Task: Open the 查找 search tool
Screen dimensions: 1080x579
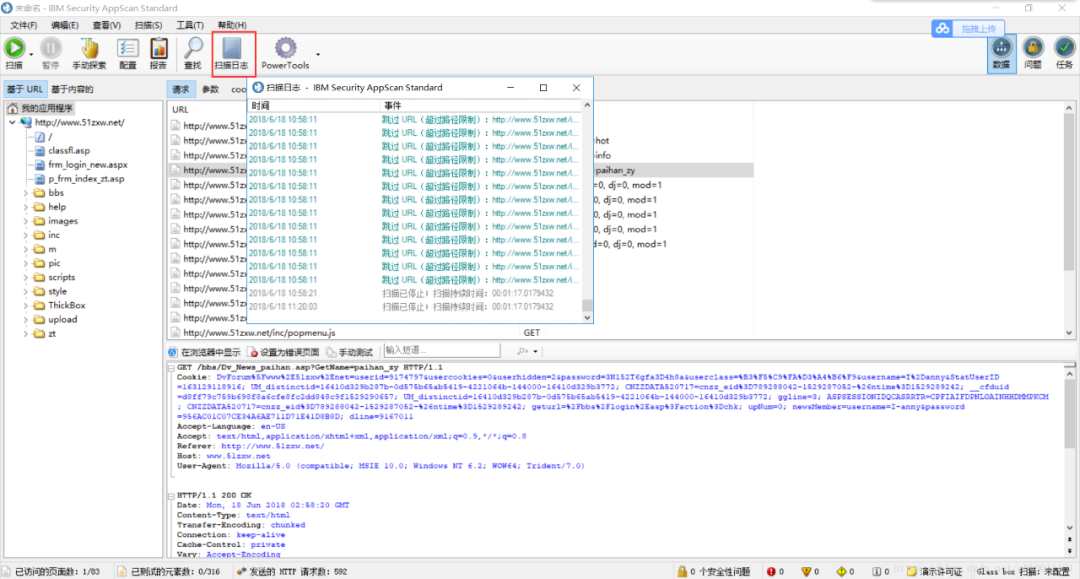Action: (x=193, y=54)
